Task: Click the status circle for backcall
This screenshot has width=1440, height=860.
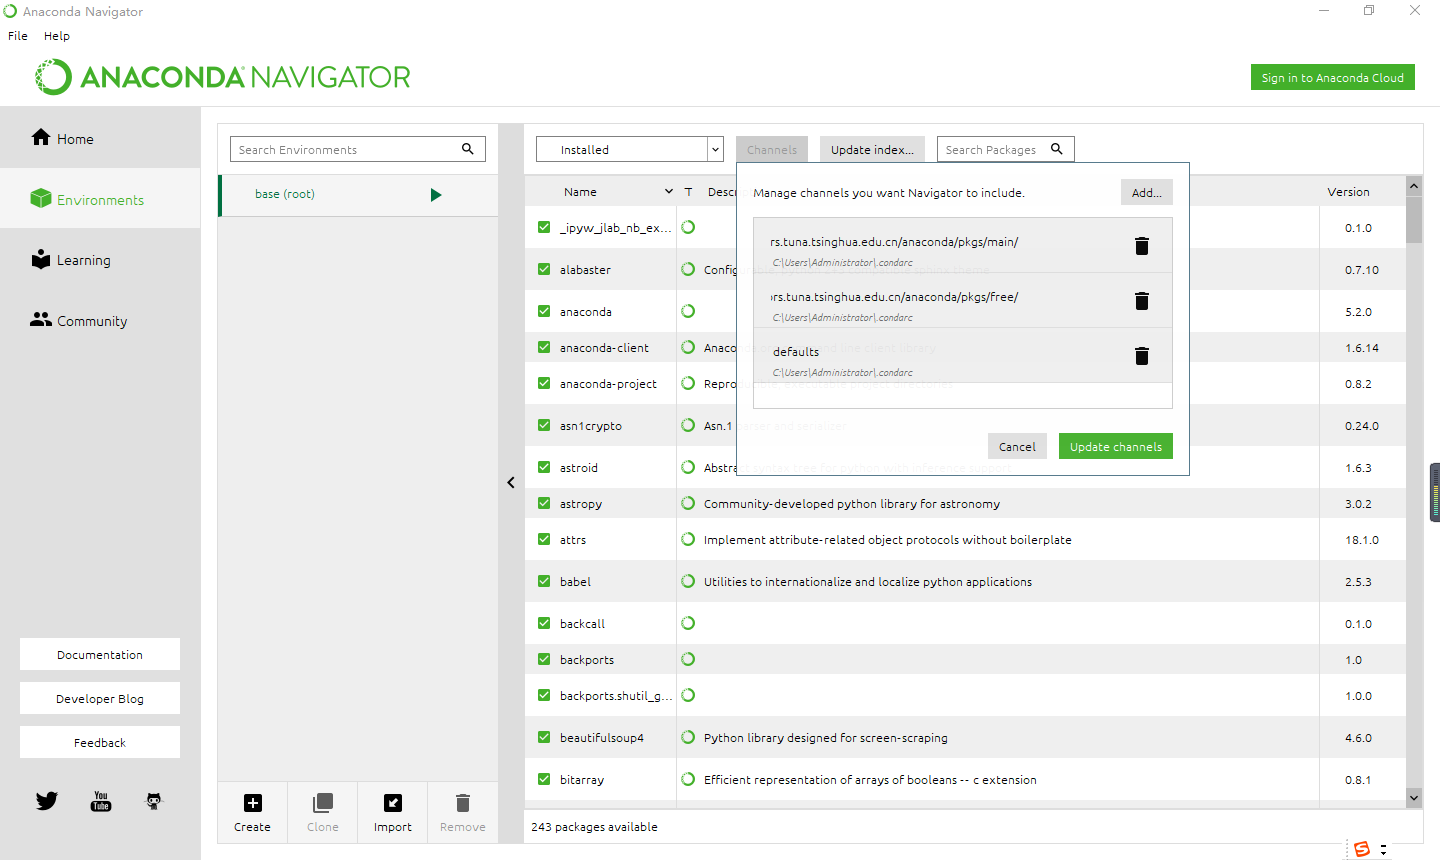Action: 688,623
